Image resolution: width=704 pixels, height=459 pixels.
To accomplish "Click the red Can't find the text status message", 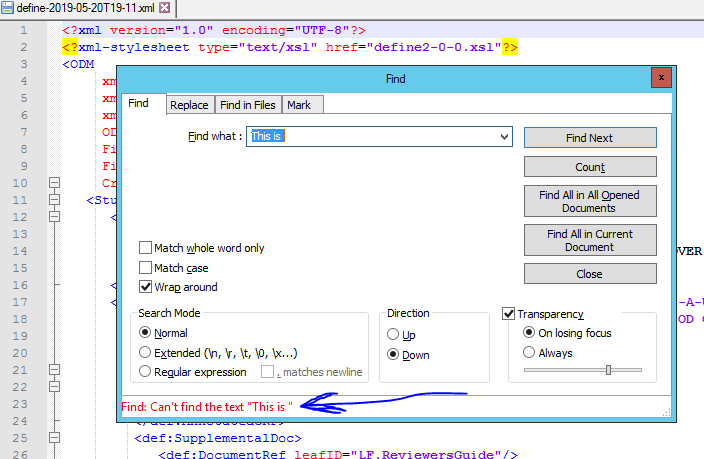I will [207, 407].
